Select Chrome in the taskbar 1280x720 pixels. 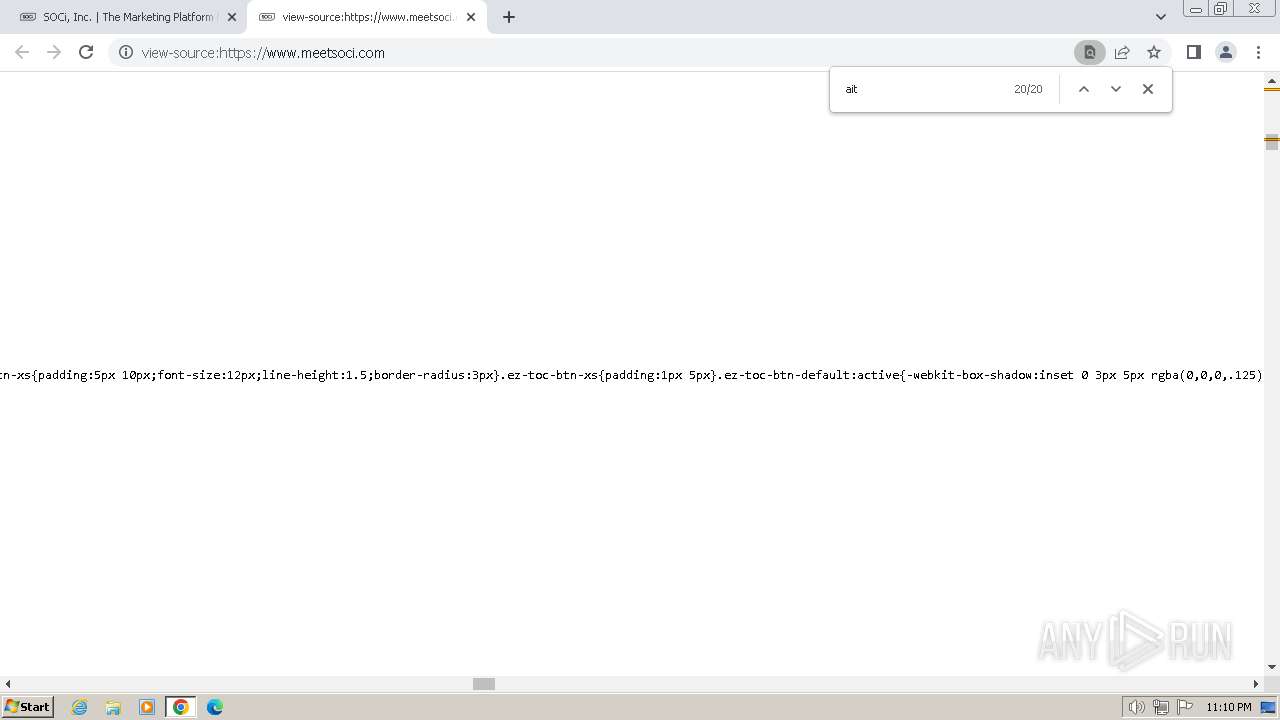pyautogui.click(x=181, y=707)
